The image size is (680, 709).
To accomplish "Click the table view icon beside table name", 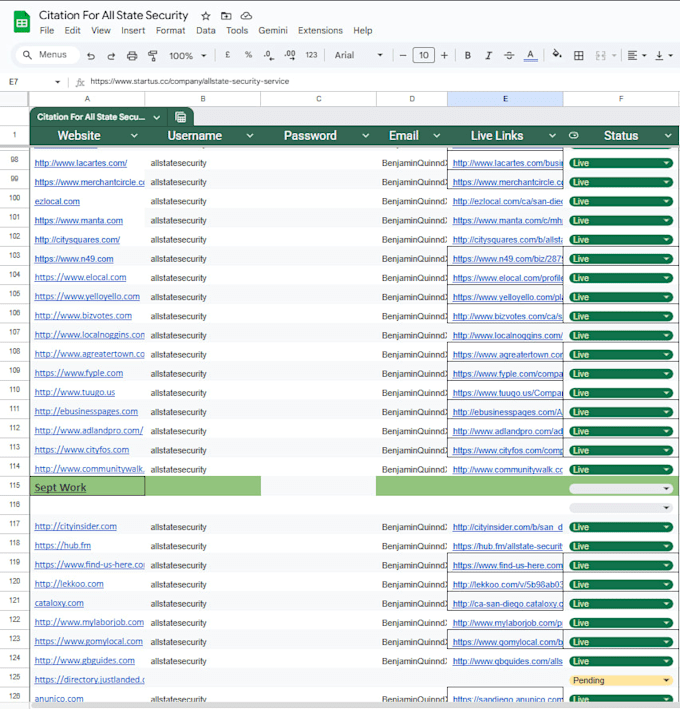I will click(x=180, y=117).
